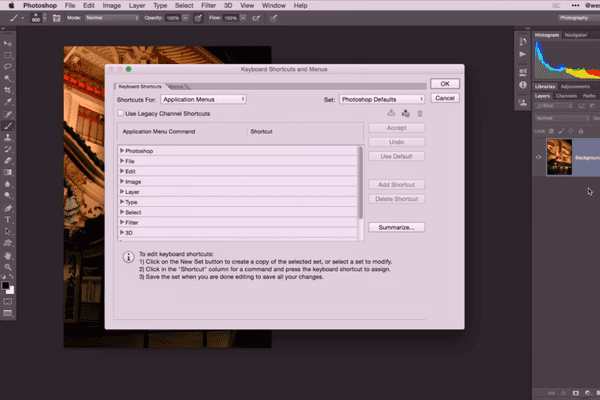
Task: Hide the Background layer eye icon
Action: (539, 157)
